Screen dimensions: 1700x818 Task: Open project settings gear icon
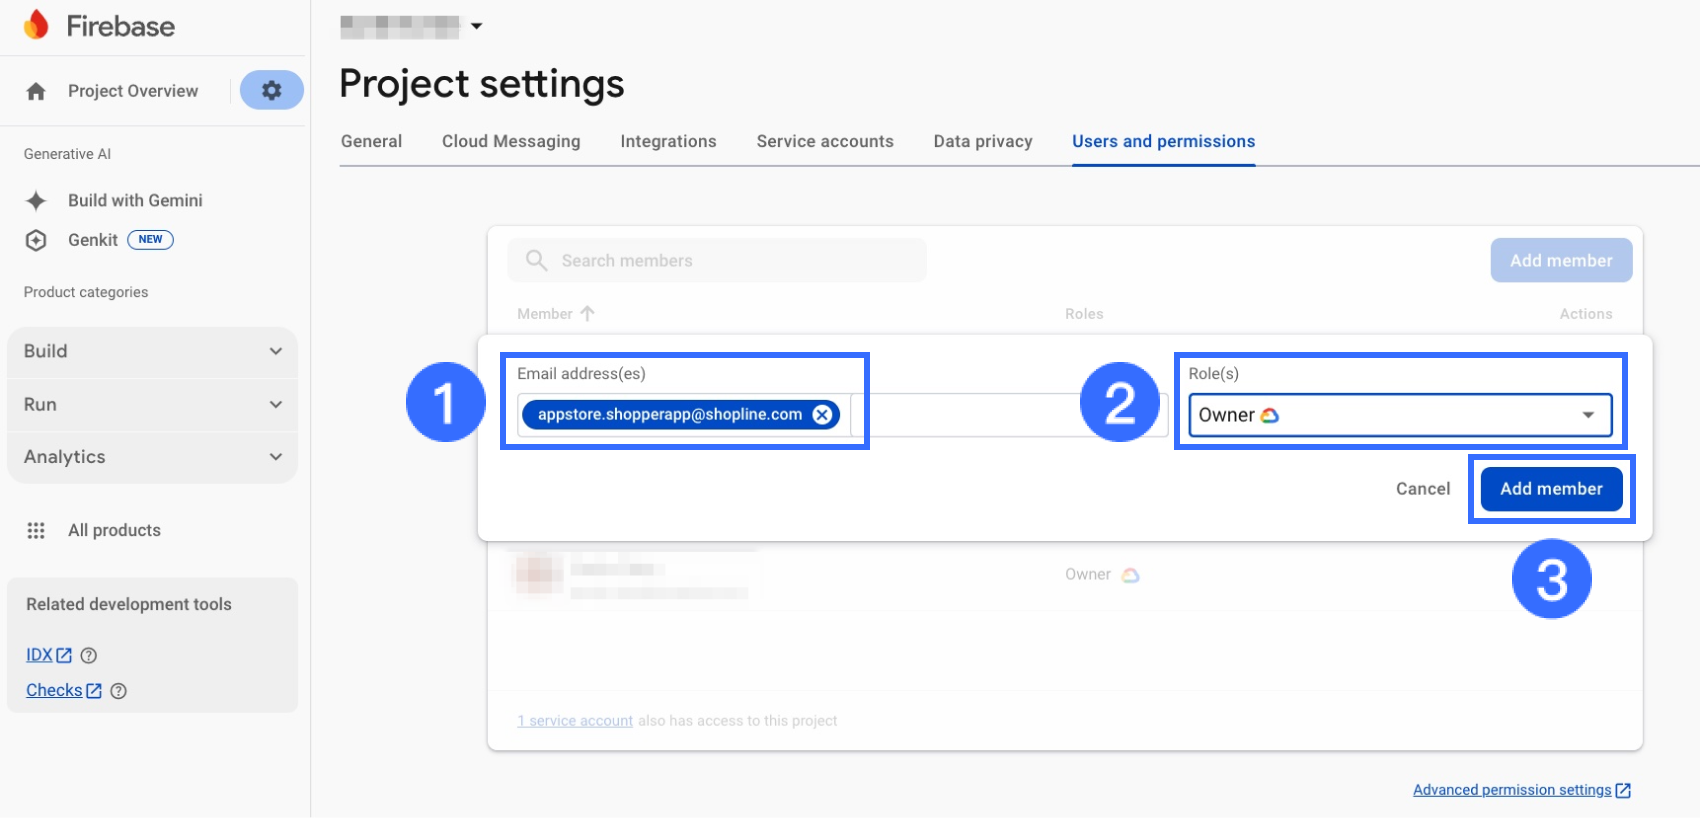pos(271,90)
